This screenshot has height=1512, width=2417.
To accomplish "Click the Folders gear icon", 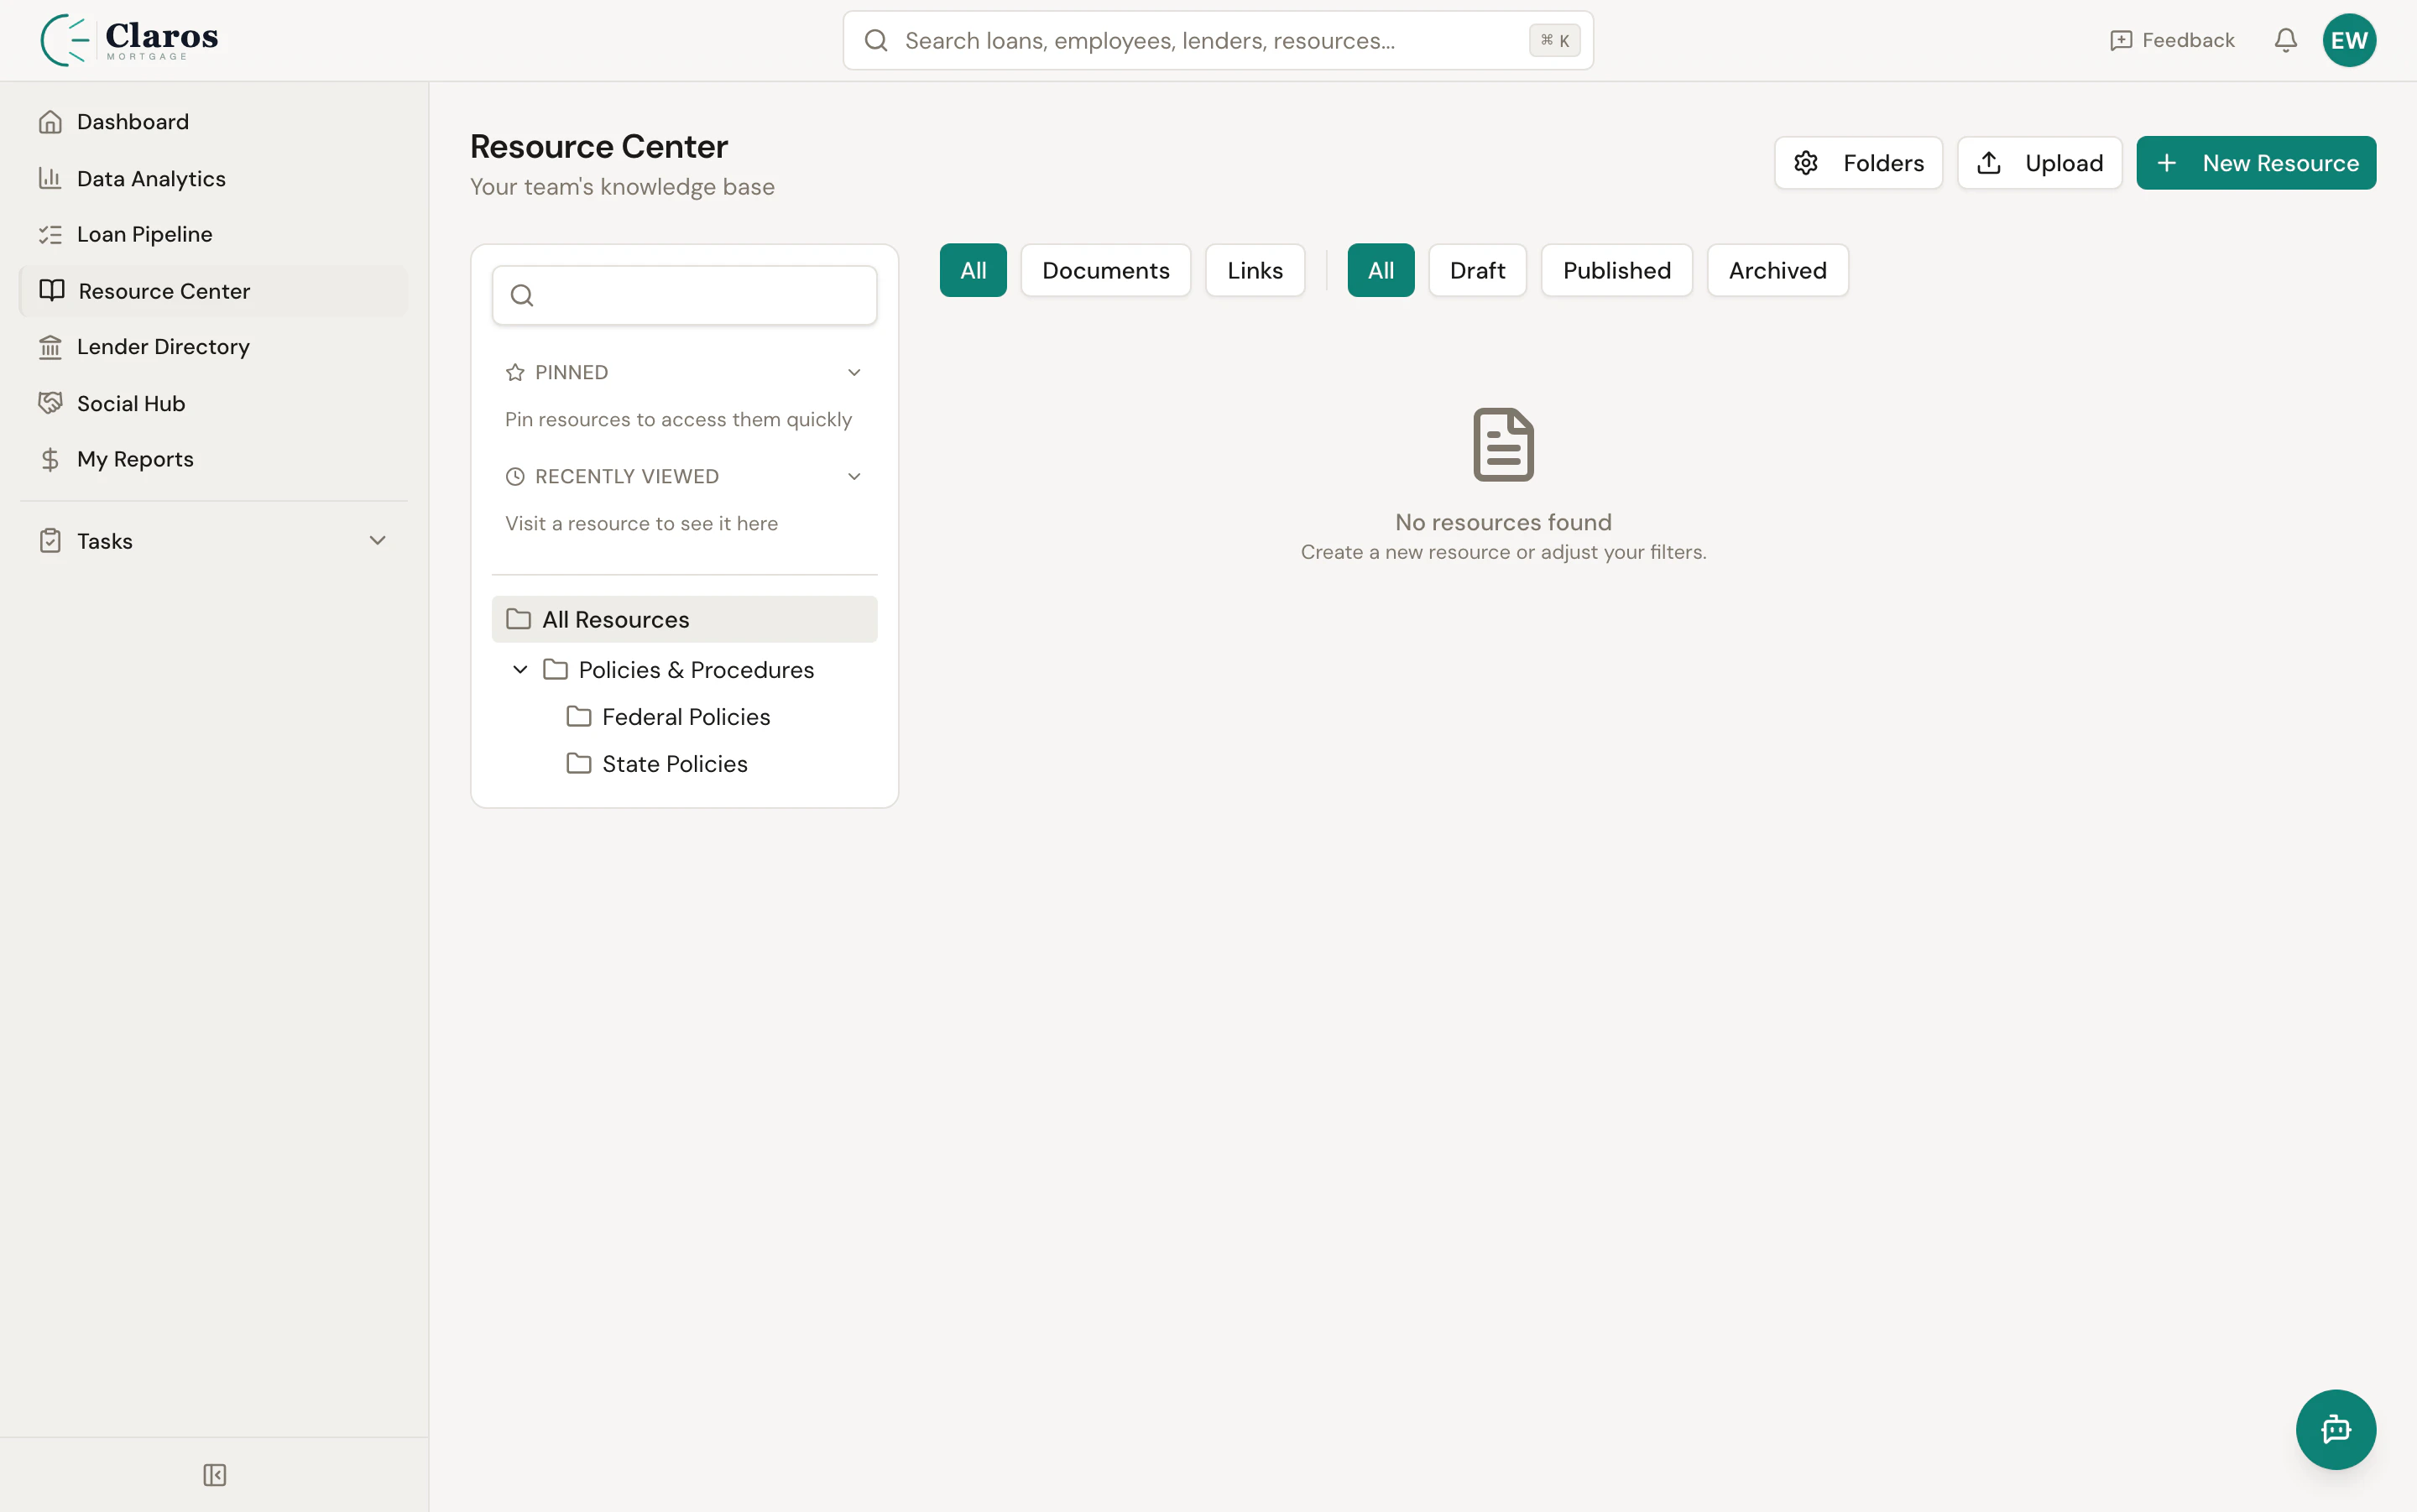I will (1805, 163).
